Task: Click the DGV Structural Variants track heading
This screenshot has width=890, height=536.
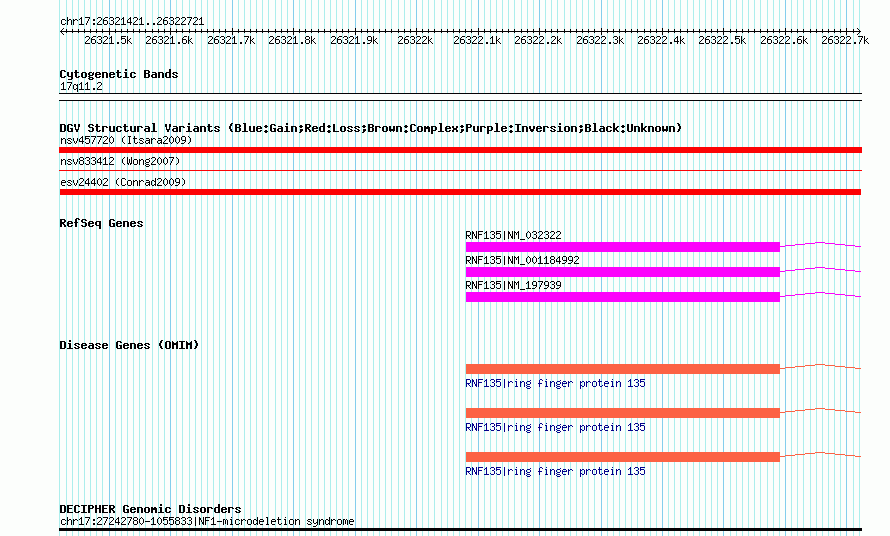Action: tap(370, 128)
